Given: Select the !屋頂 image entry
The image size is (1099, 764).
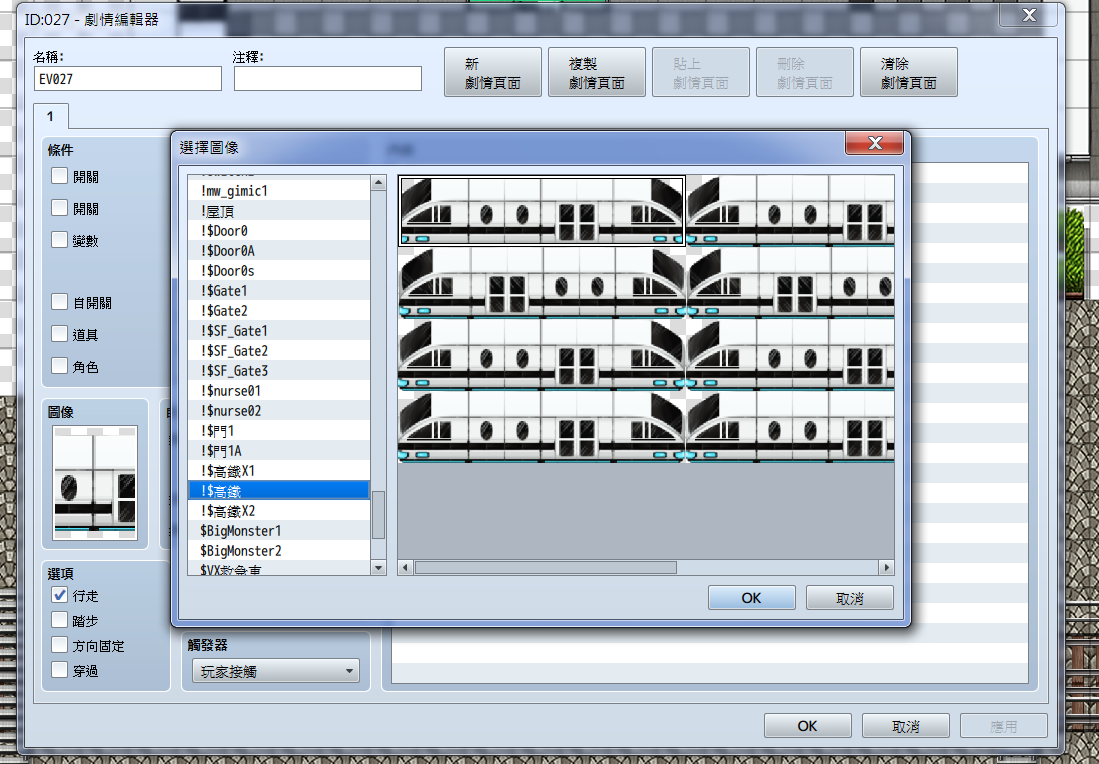Looking at the screenshot, I should [279, 211].
